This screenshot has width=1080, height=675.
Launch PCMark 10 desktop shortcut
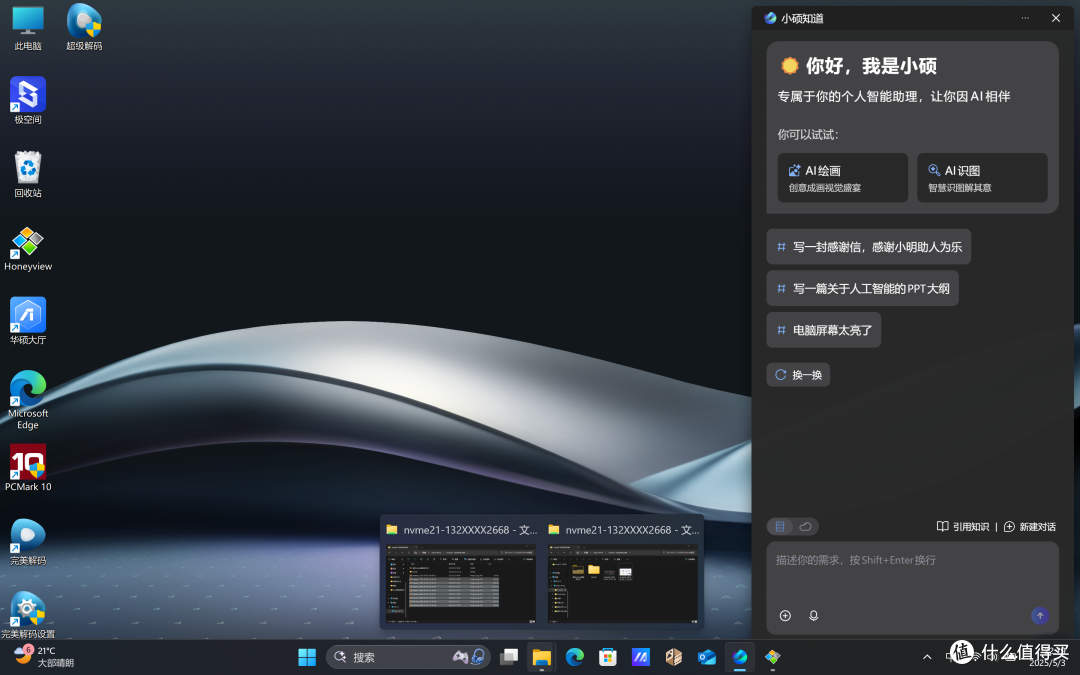(x=28, y=468)
